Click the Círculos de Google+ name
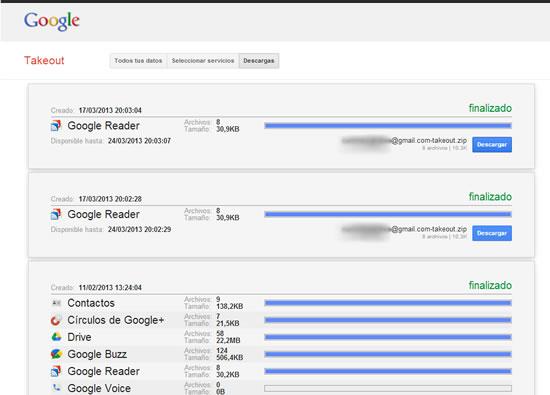 pos(116,320)
